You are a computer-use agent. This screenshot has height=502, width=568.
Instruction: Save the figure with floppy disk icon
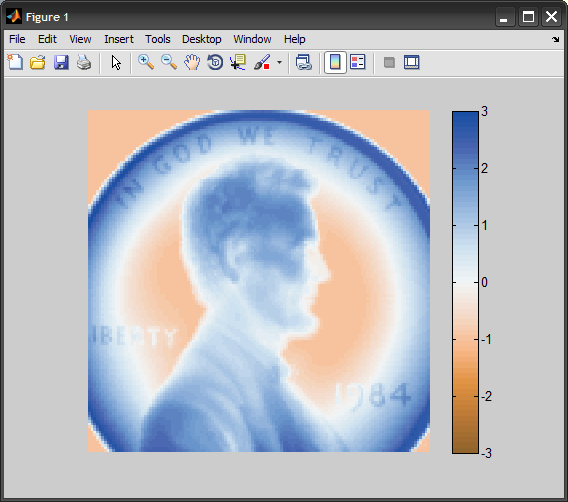click(x=61, y=62)
